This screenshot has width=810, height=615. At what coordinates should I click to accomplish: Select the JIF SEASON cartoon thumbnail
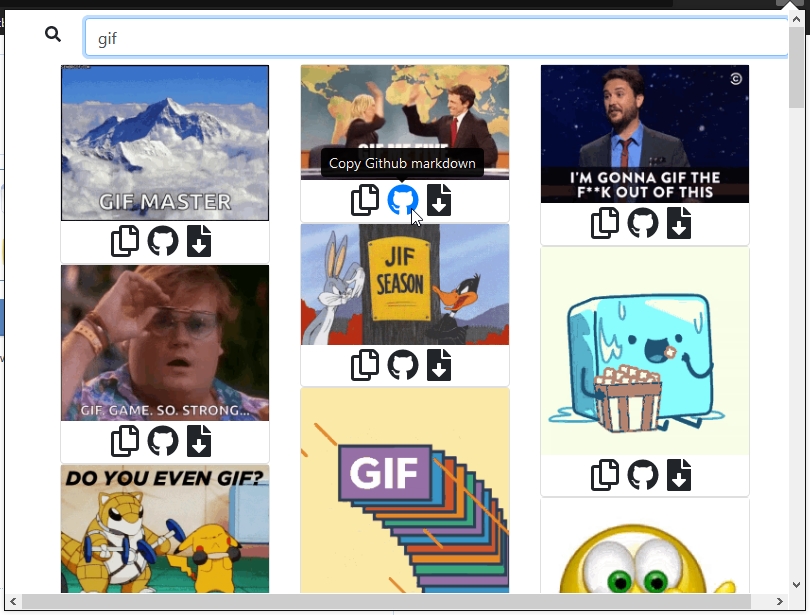(405, 285)
